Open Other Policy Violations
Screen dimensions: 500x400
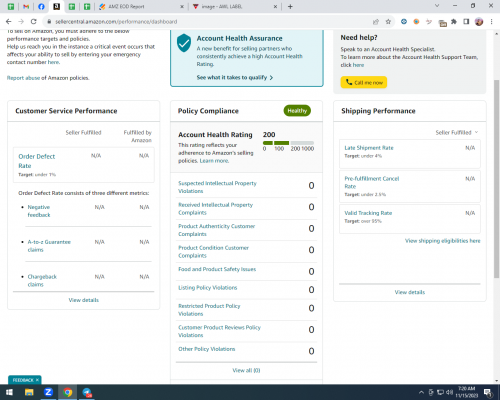(207, 349)
